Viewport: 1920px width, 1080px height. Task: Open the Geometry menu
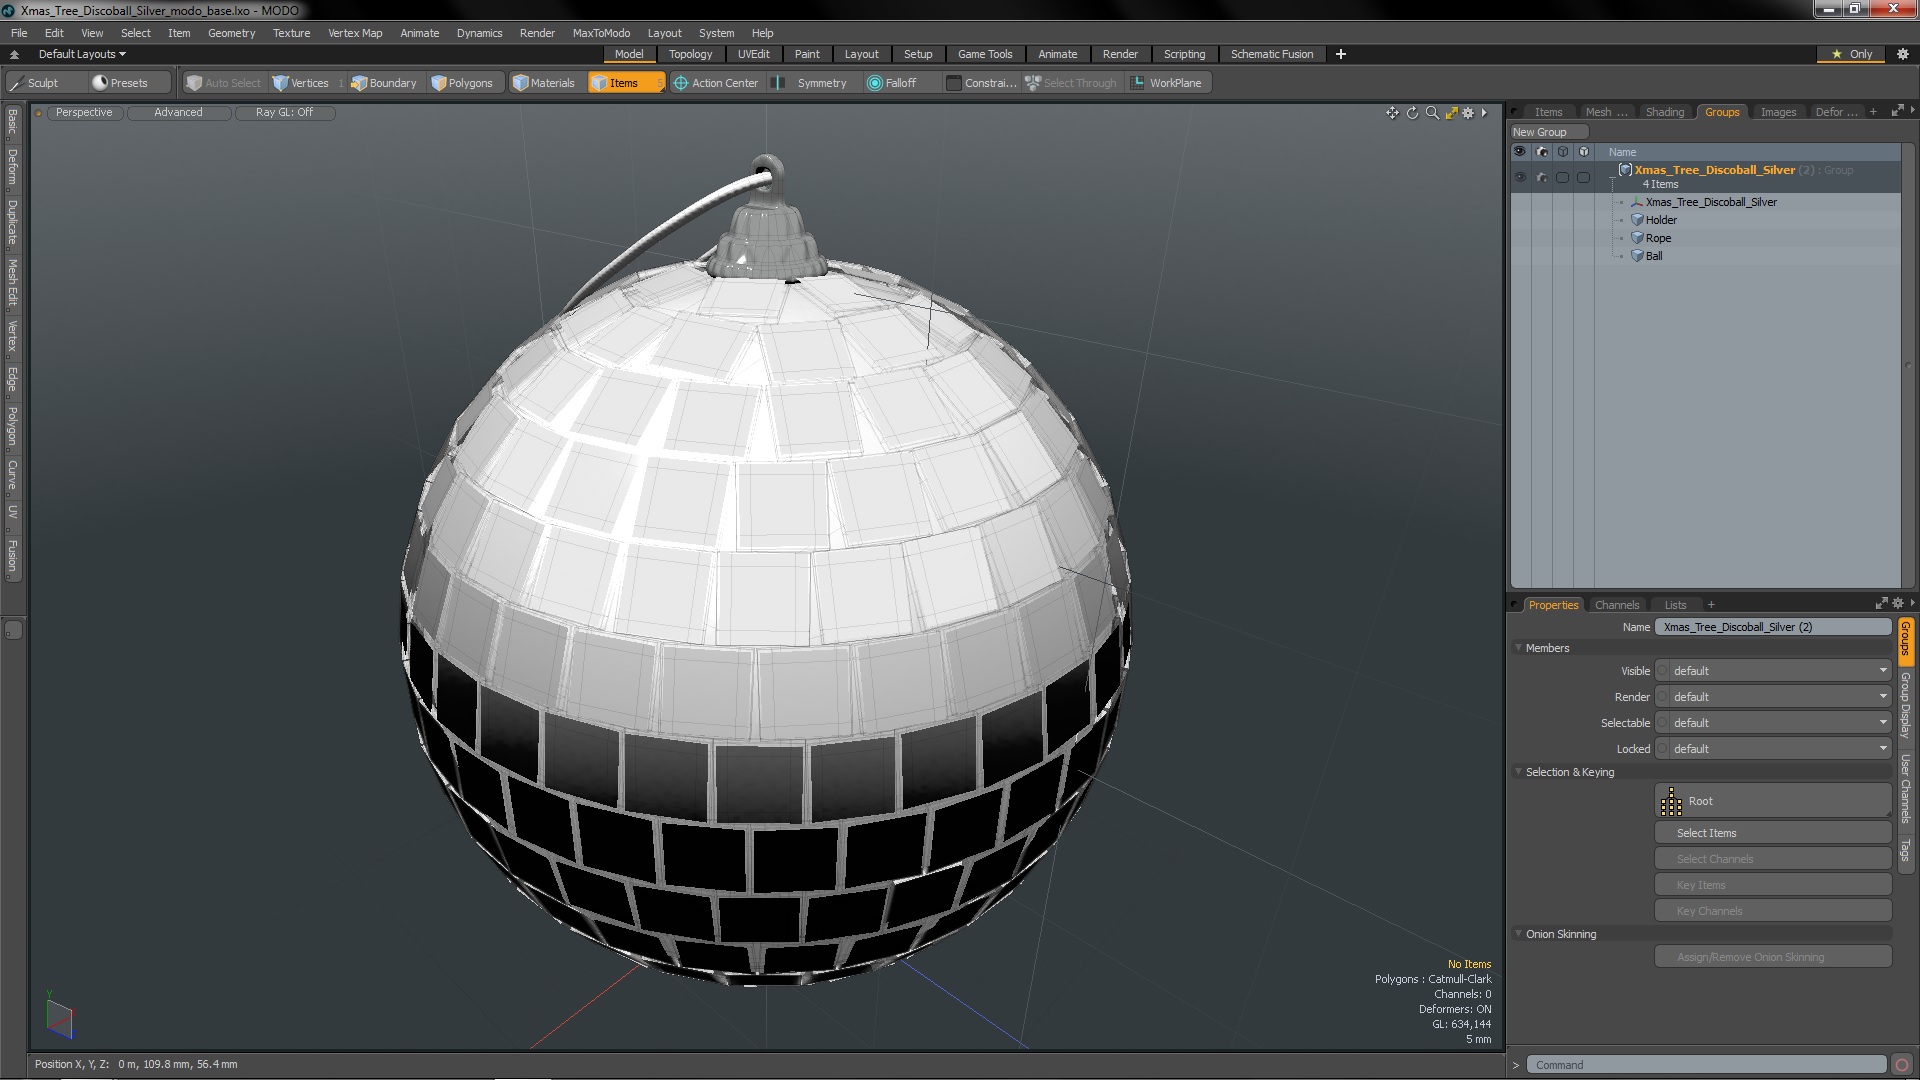tap(231, 33)
